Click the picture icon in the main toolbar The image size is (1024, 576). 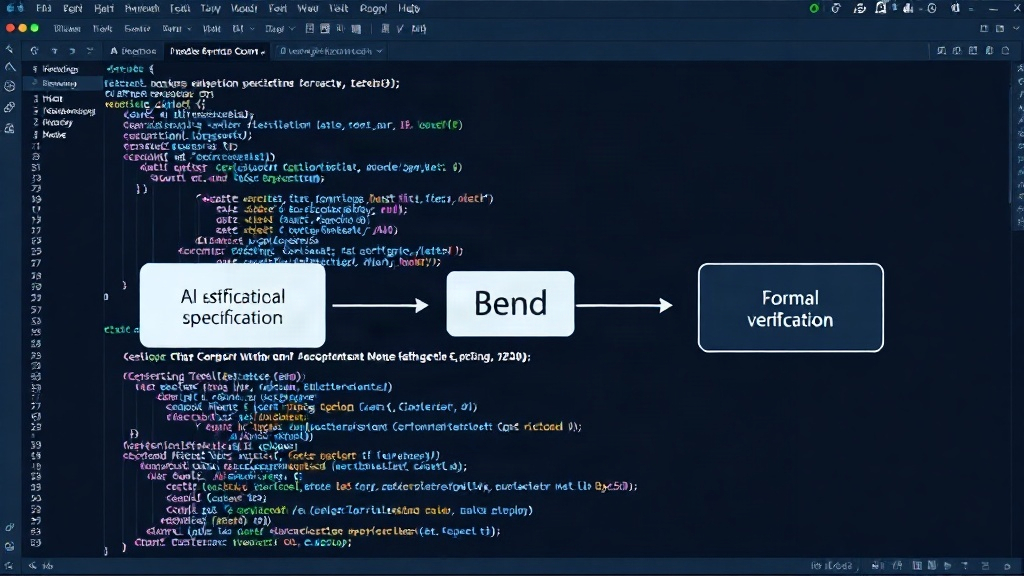[325, 29]
